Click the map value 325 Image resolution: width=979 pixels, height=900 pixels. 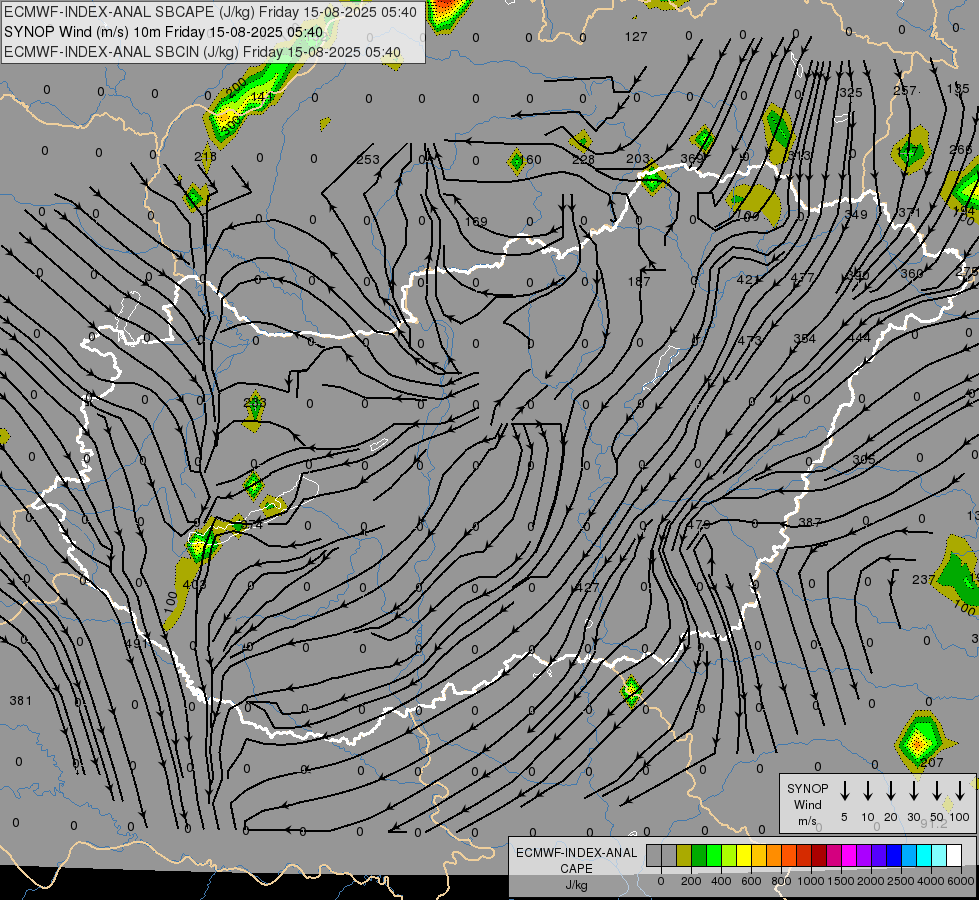850,92
